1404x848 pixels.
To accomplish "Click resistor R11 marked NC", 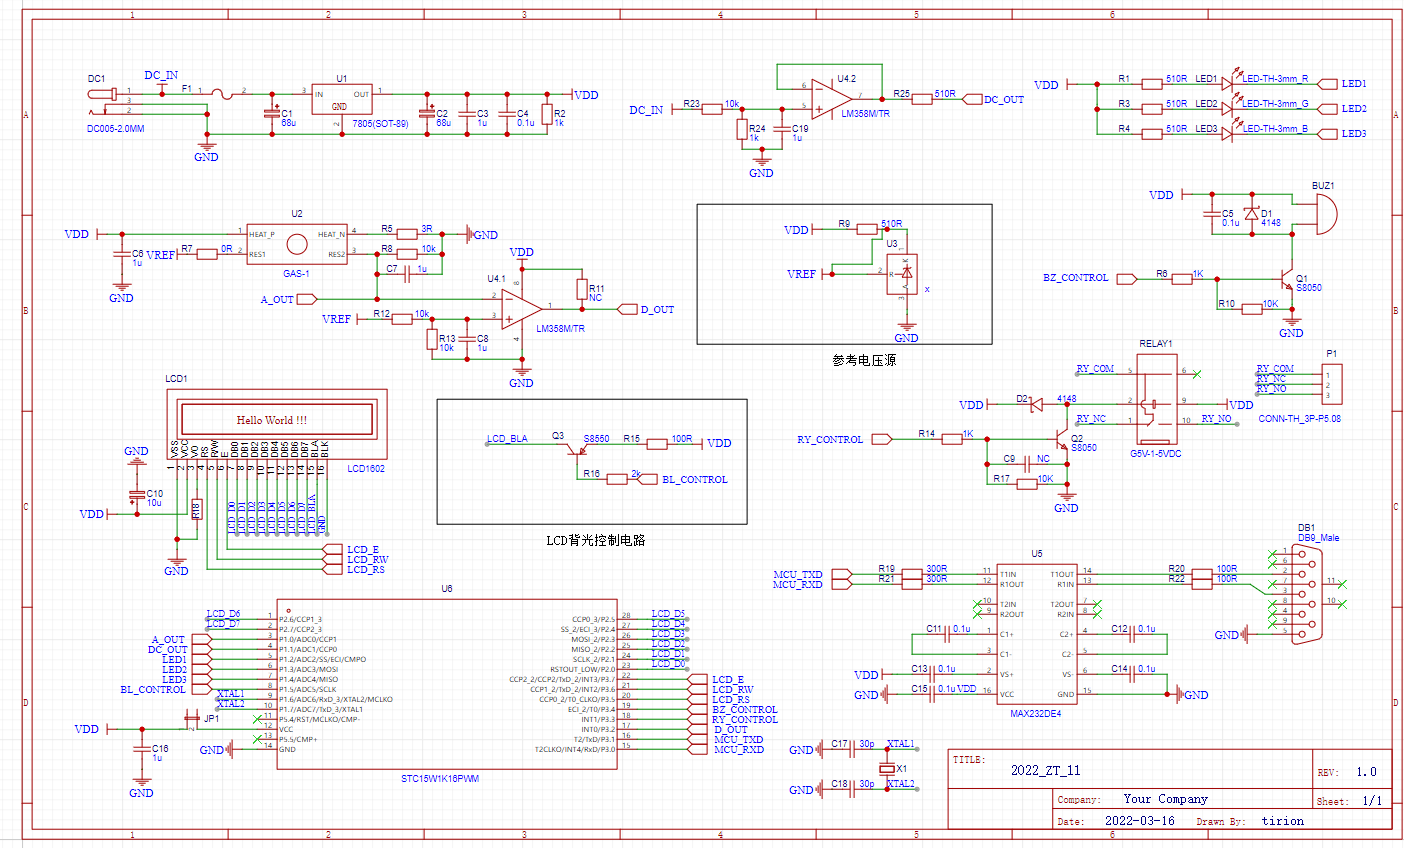I will [581, 290].
